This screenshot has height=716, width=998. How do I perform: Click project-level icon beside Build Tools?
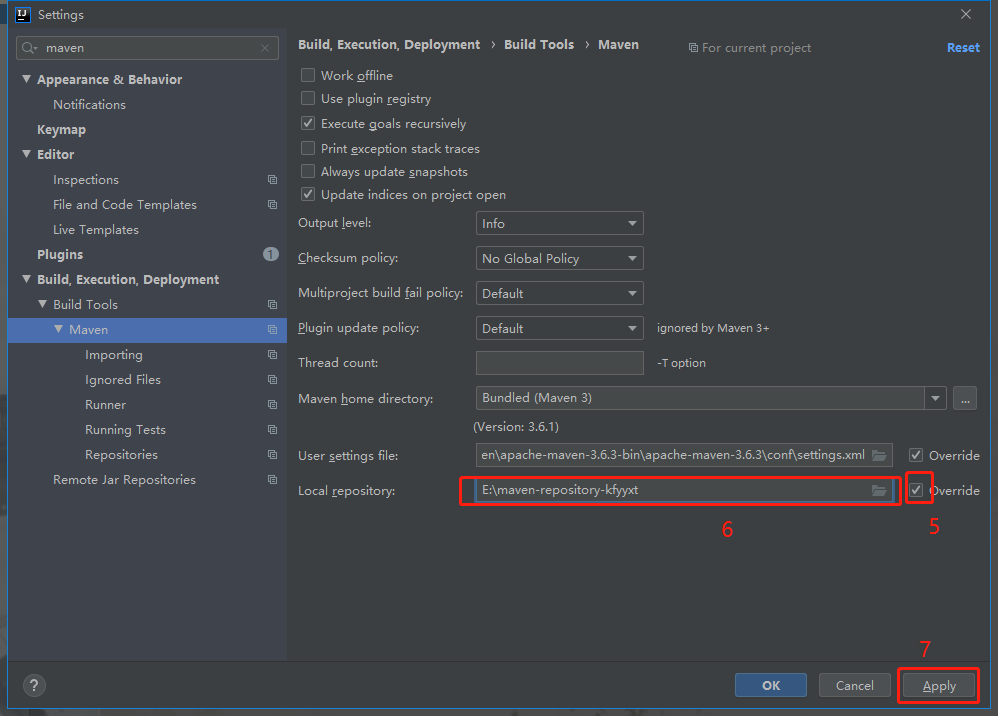point(272,305)
